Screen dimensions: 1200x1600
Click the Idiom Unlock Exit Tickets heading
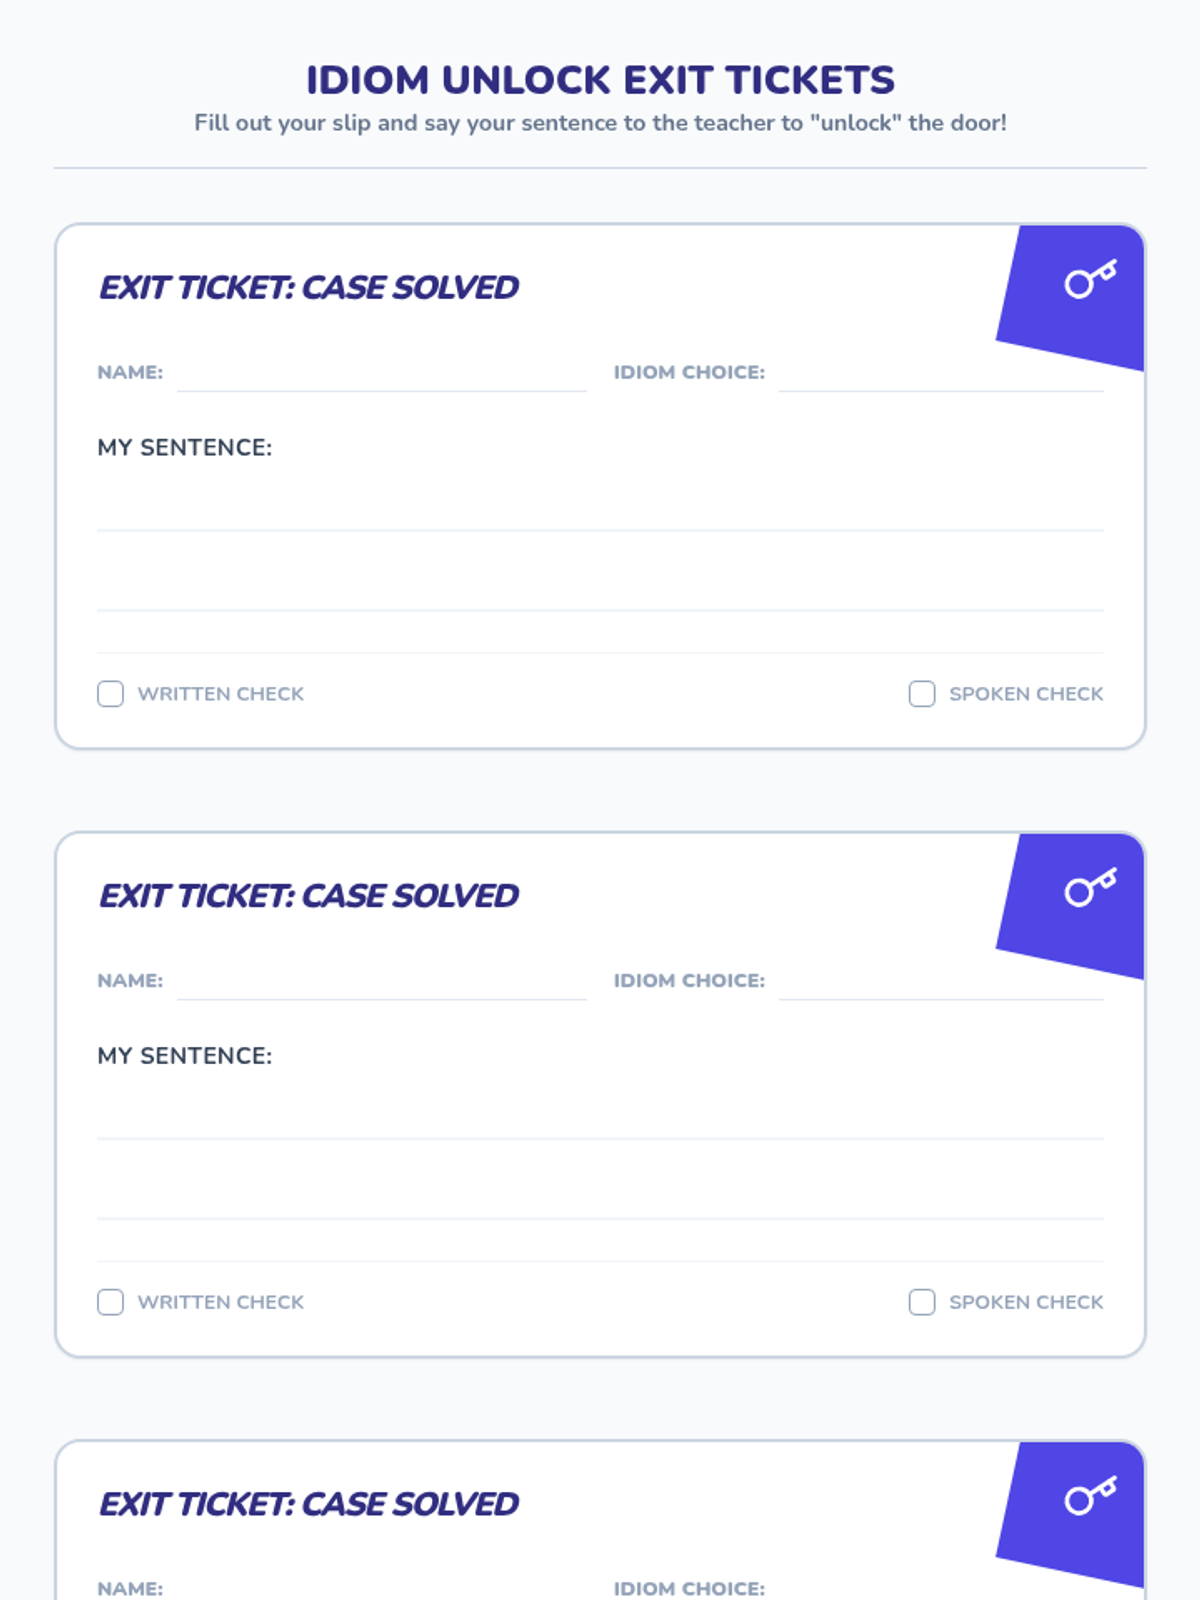point(600,80)
